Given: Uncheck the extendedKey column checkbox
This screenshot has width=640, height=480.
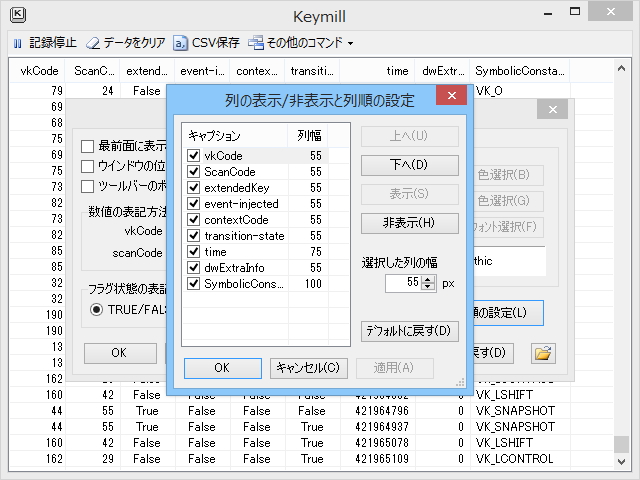Looking at the screenshot, I should click(x=193, y=187).
